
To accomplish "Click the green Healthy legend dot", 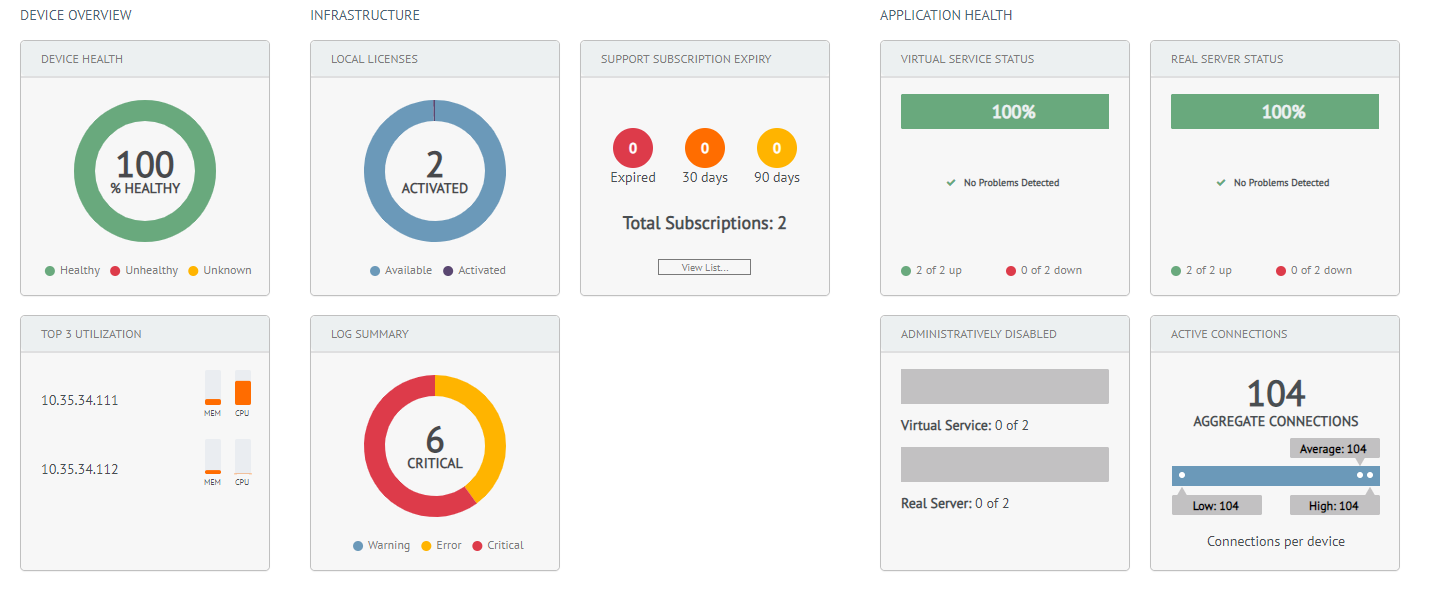I will pos(50,271).
